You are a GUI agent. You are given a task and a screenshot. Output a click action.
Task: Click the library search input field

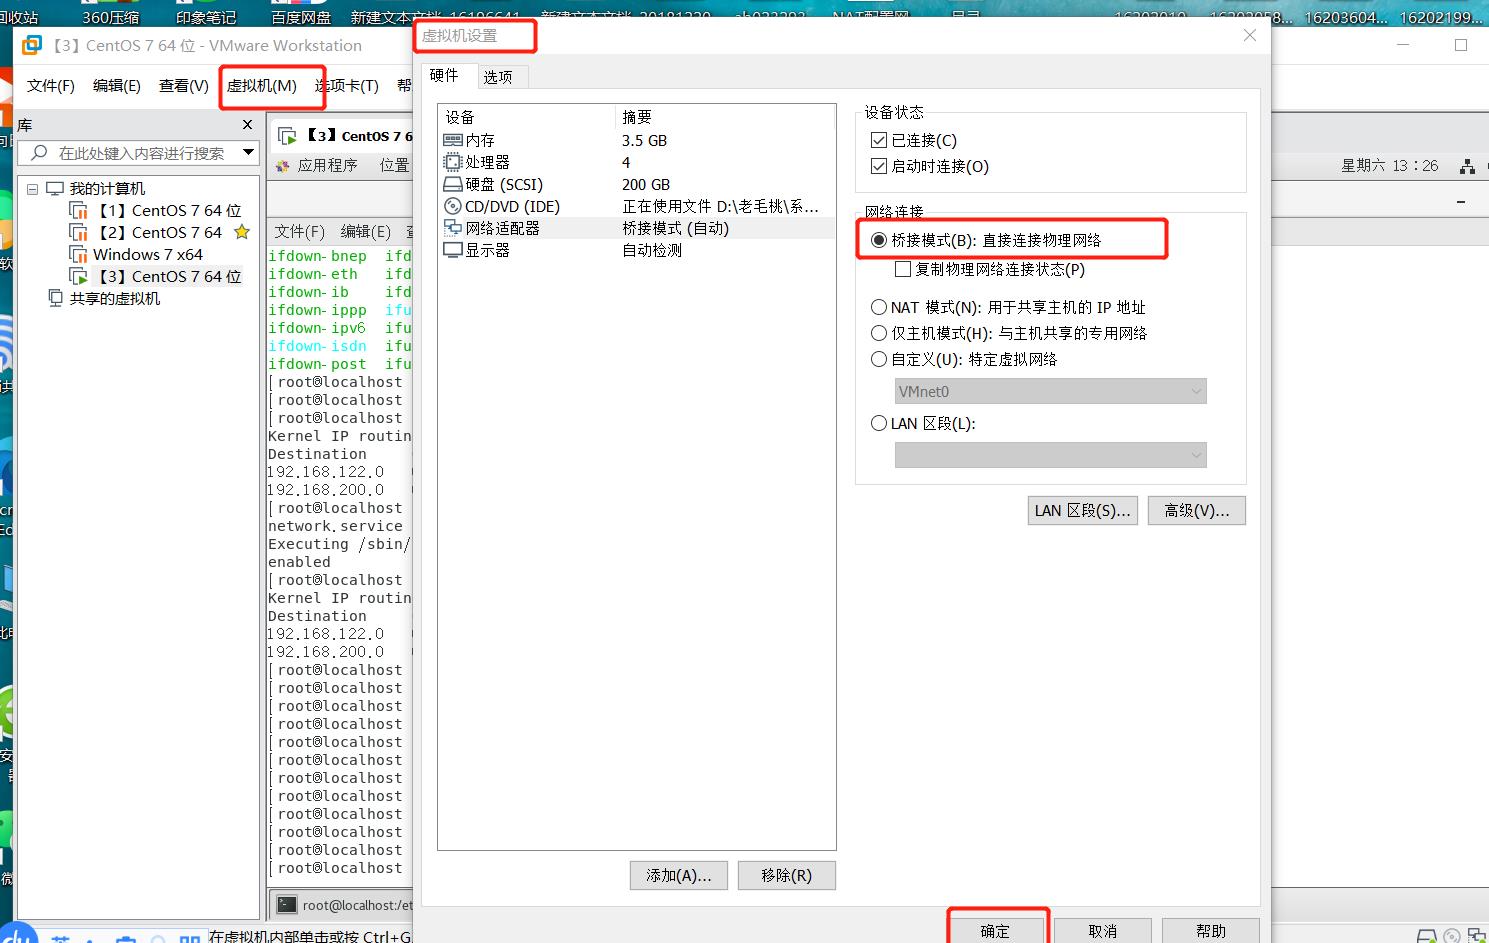point(140,153)
